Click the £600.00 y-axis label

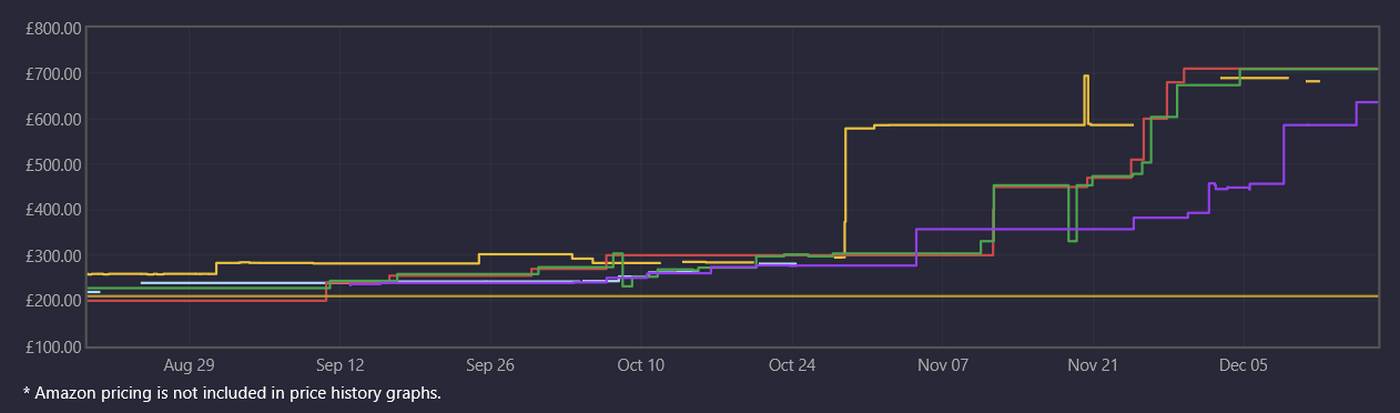tap(53, 119)
